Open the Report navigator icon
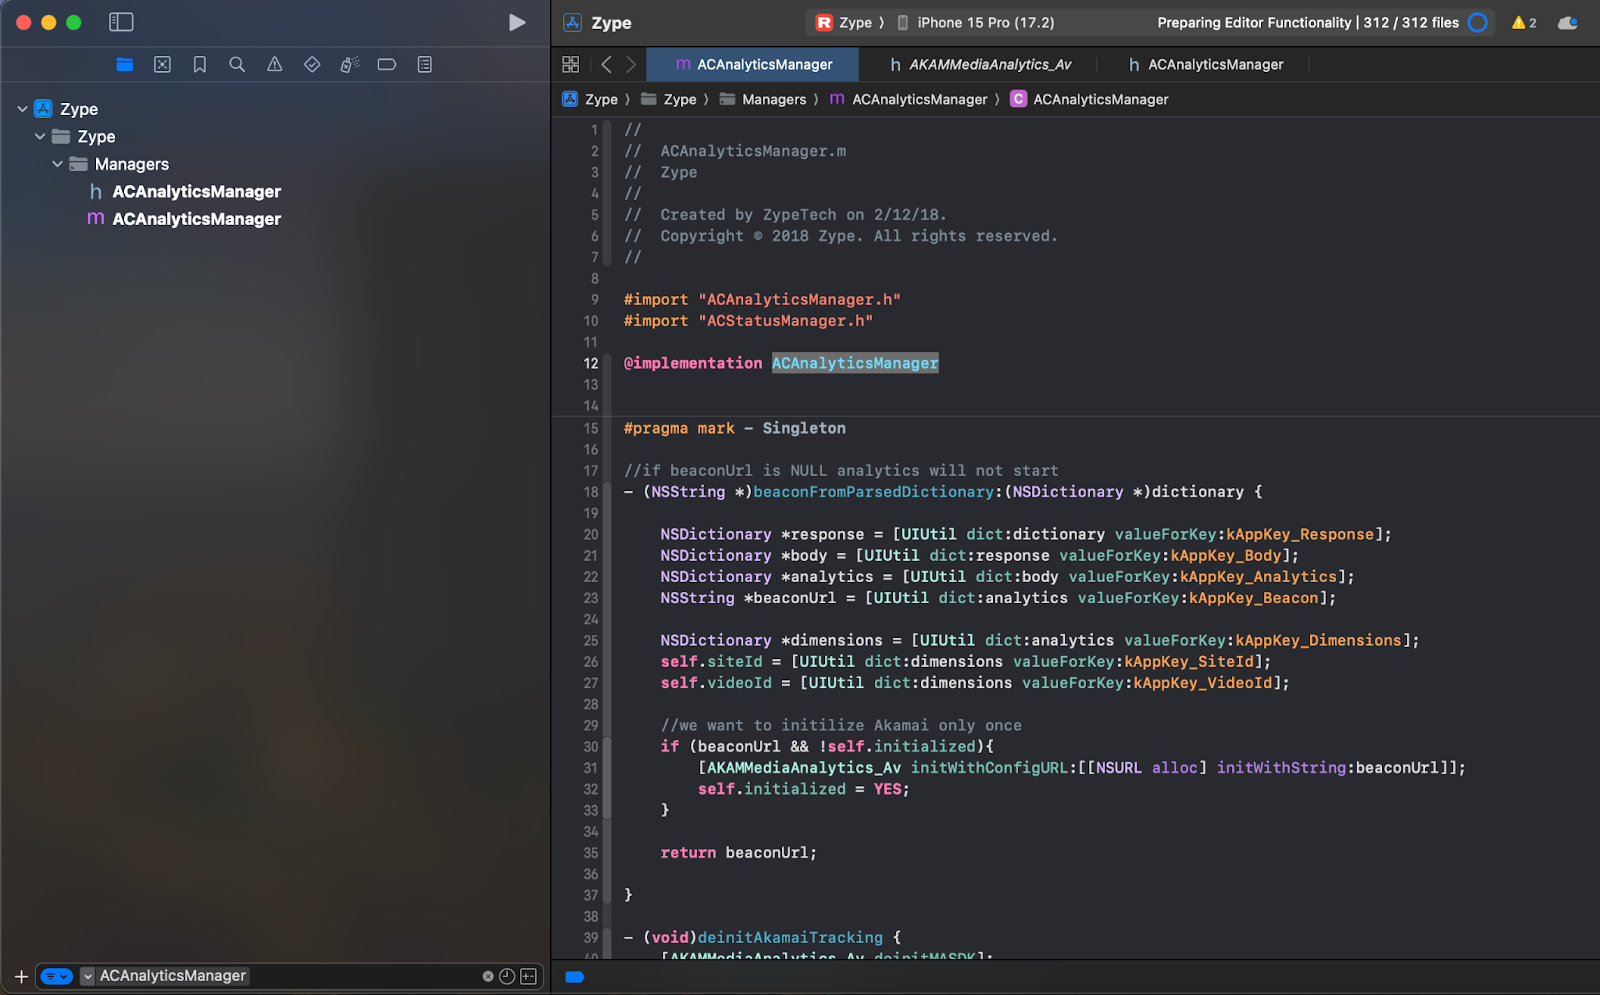Screen dimensions: 1600x995 pyautogui.click(x=424, y=64)
